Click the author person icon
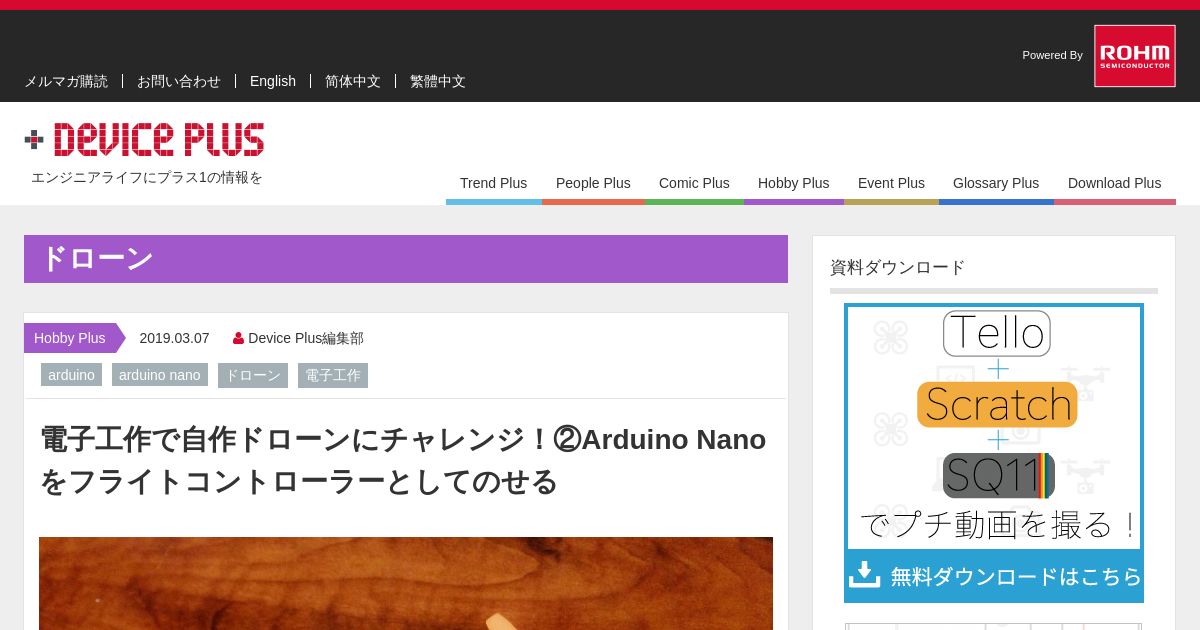The height and width of the screenshot is (630, 1200). [x=238, y=338]
